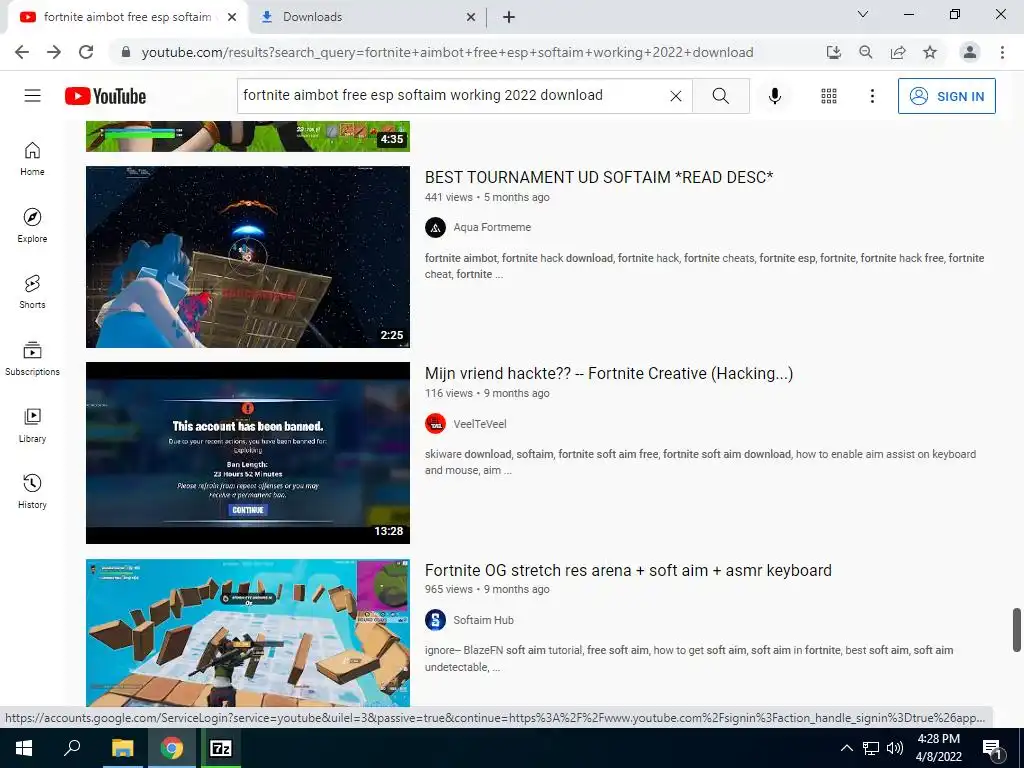1024x768 pixels.
Task: Click the account banned video thumbnail
Action: tap(248, 453)
